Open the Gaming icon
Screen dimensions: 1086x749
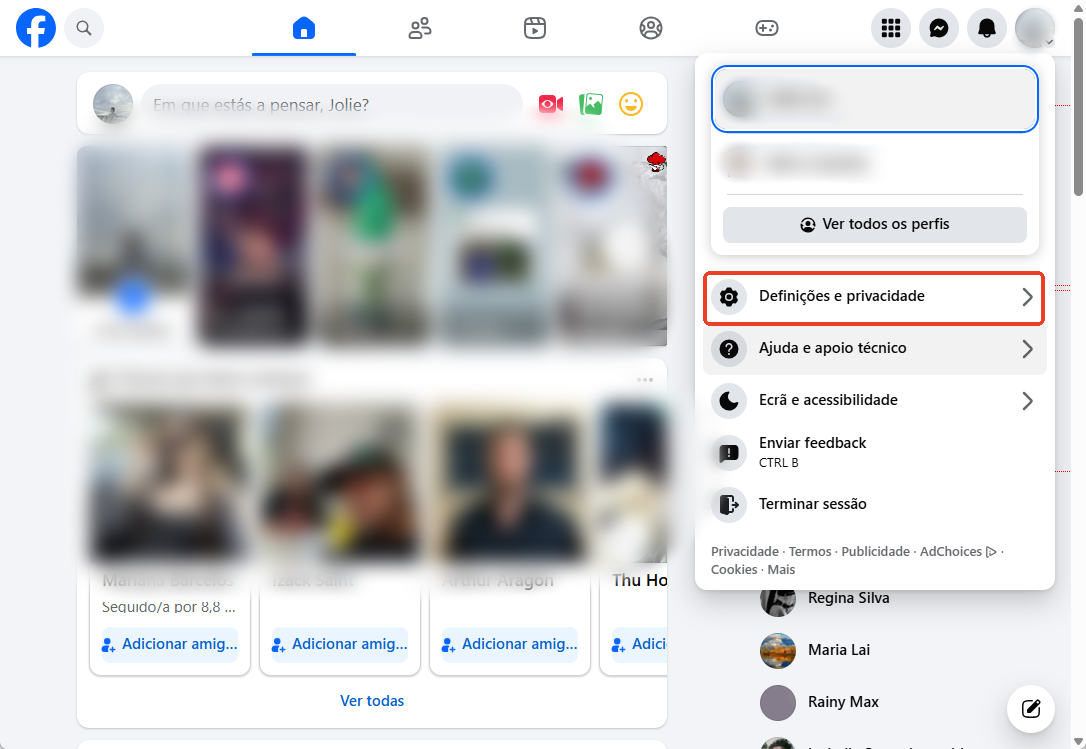(767, 28)
